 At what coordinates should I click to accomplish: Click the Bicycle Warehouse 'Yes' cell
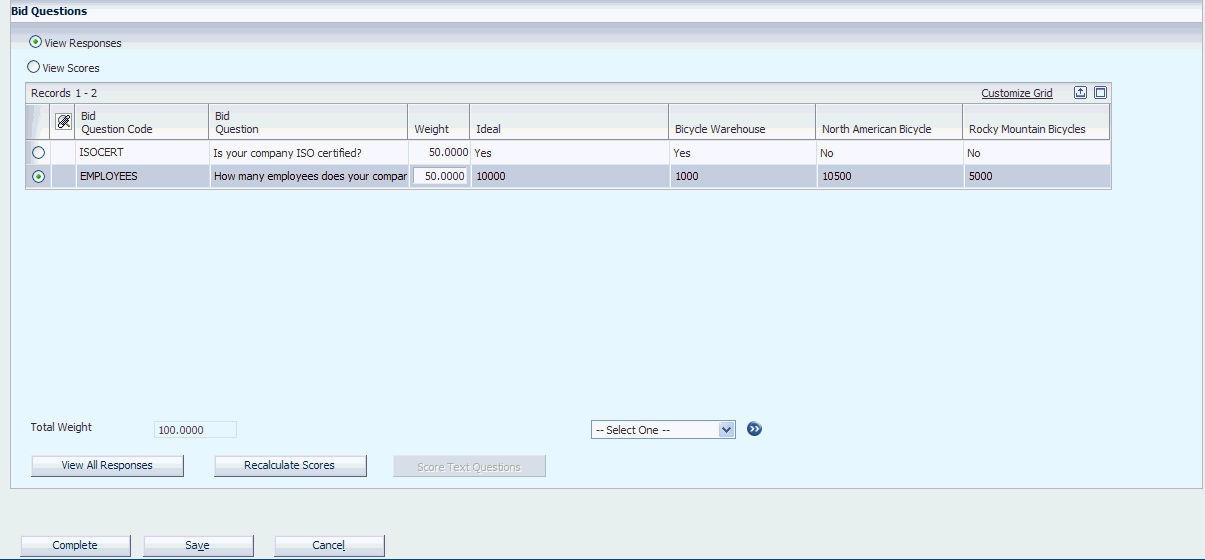[x=742, y=153]
